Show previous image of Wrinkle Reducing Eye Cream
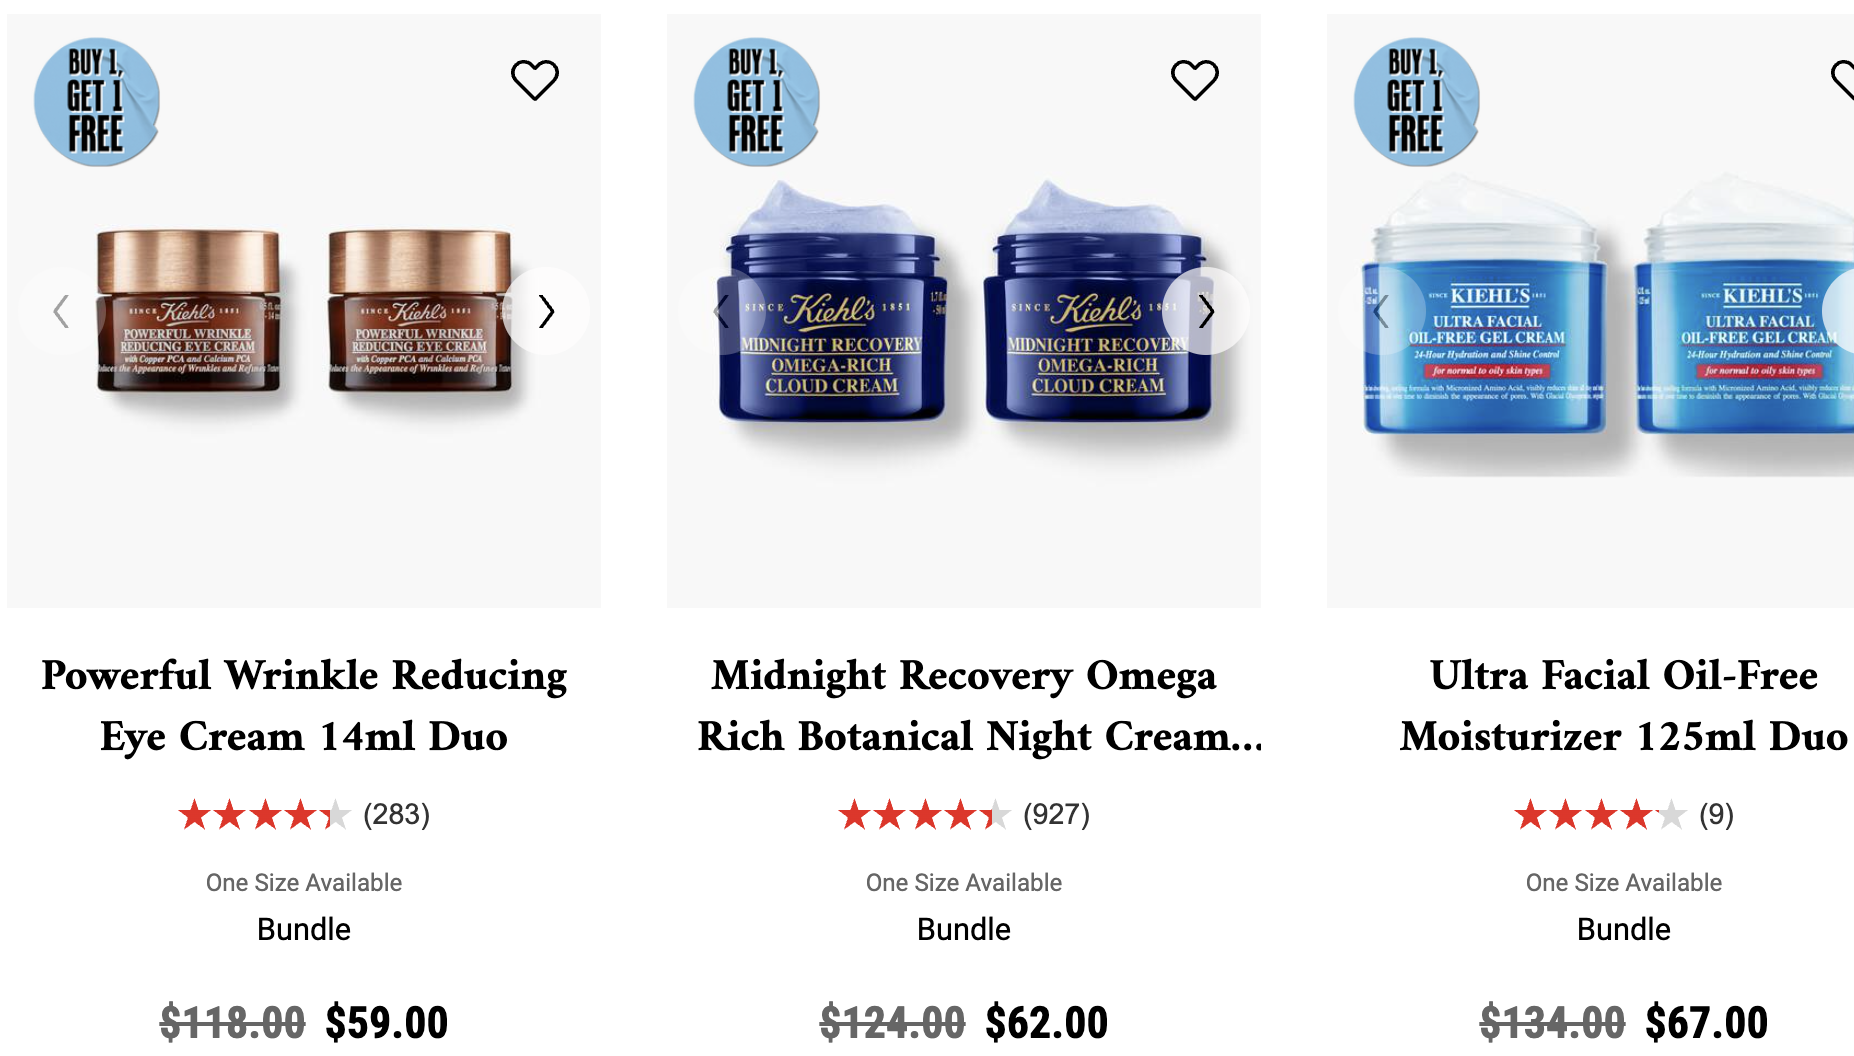This screenshot has height=1056, width=1854. click(x=62, y=311)
